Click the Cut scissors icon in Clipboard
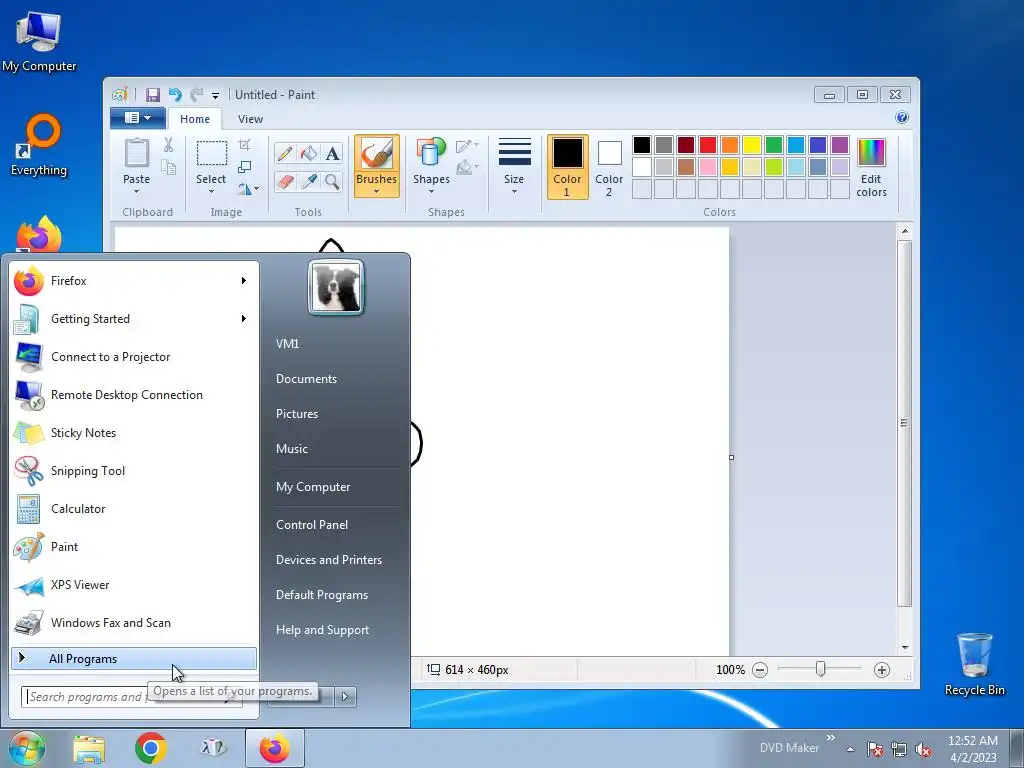Screen dimensions: 1024x768 click(168, 145)
